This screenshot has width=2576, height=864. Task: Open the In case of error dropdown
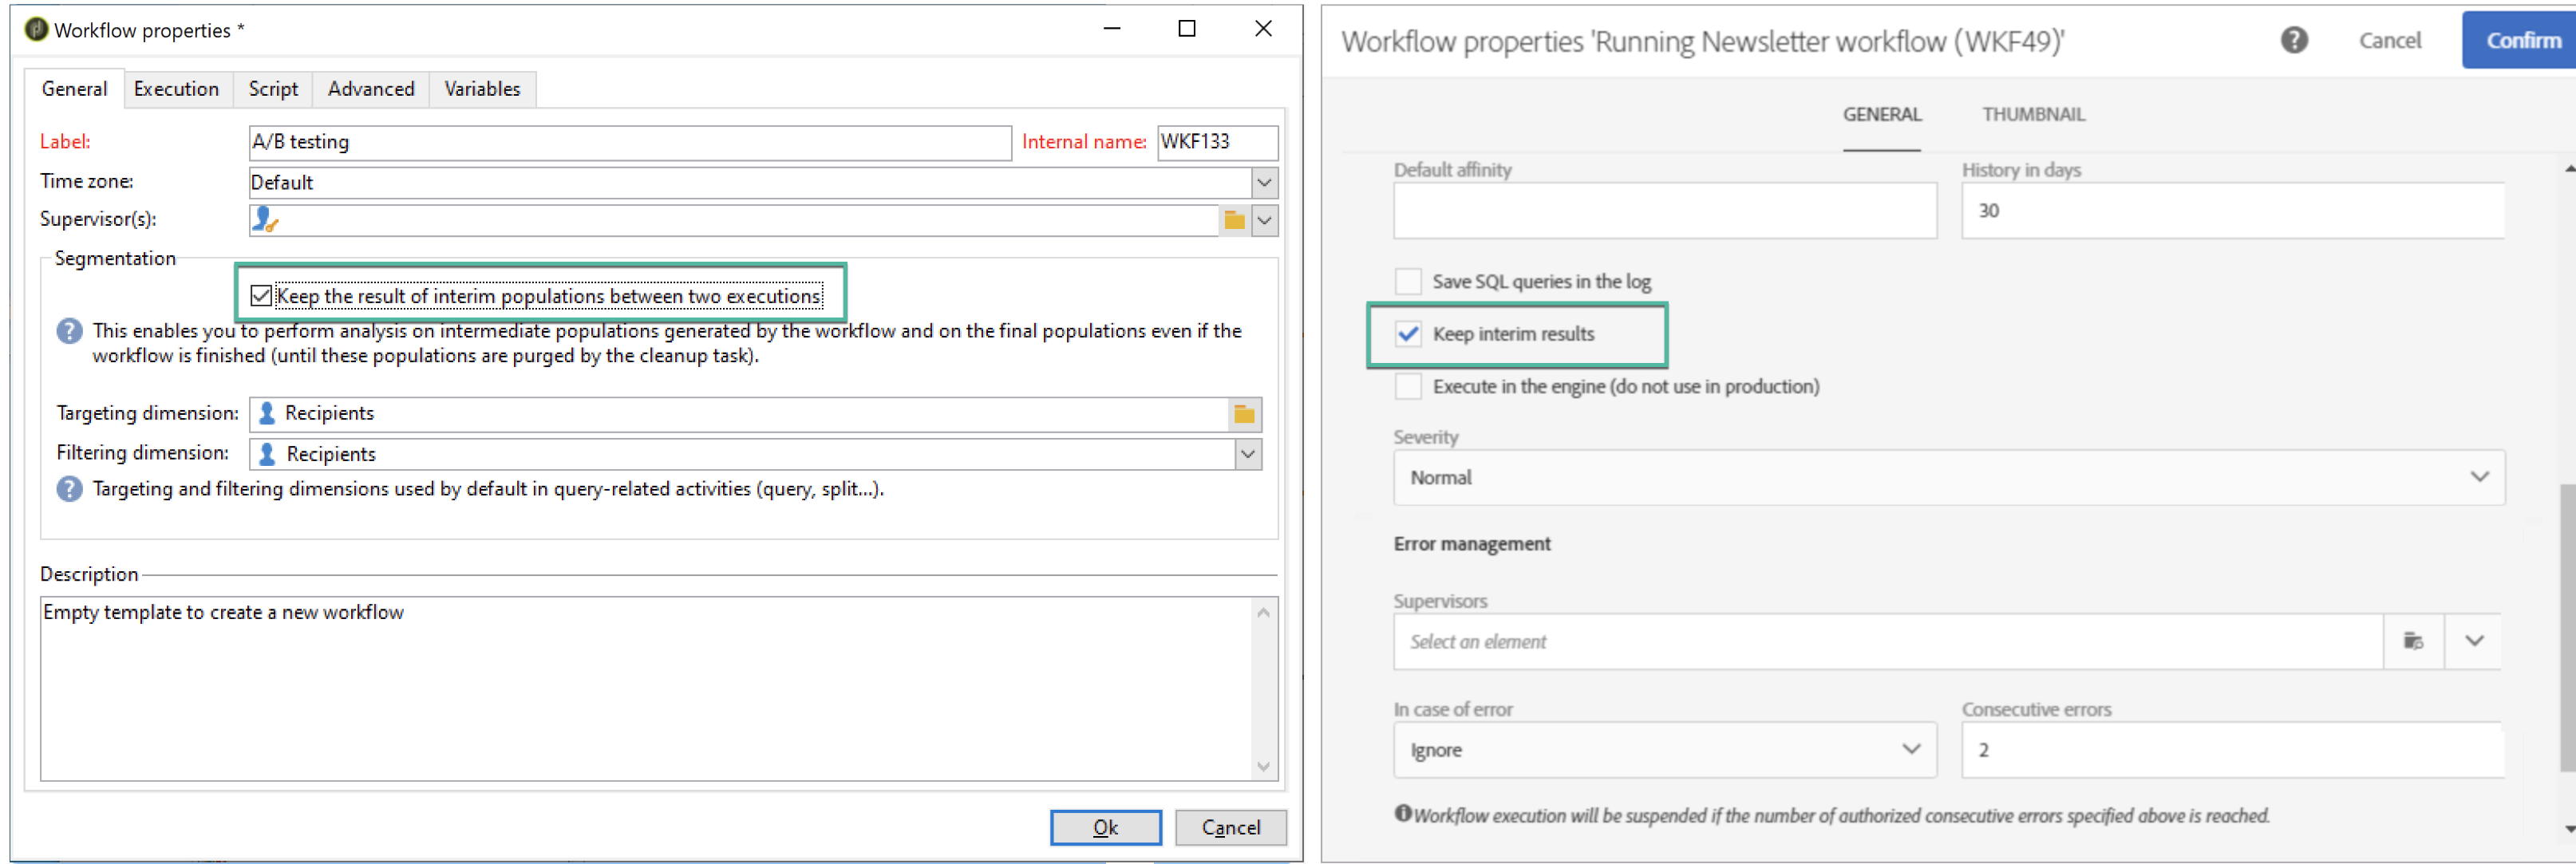[x=1910, y=749]
